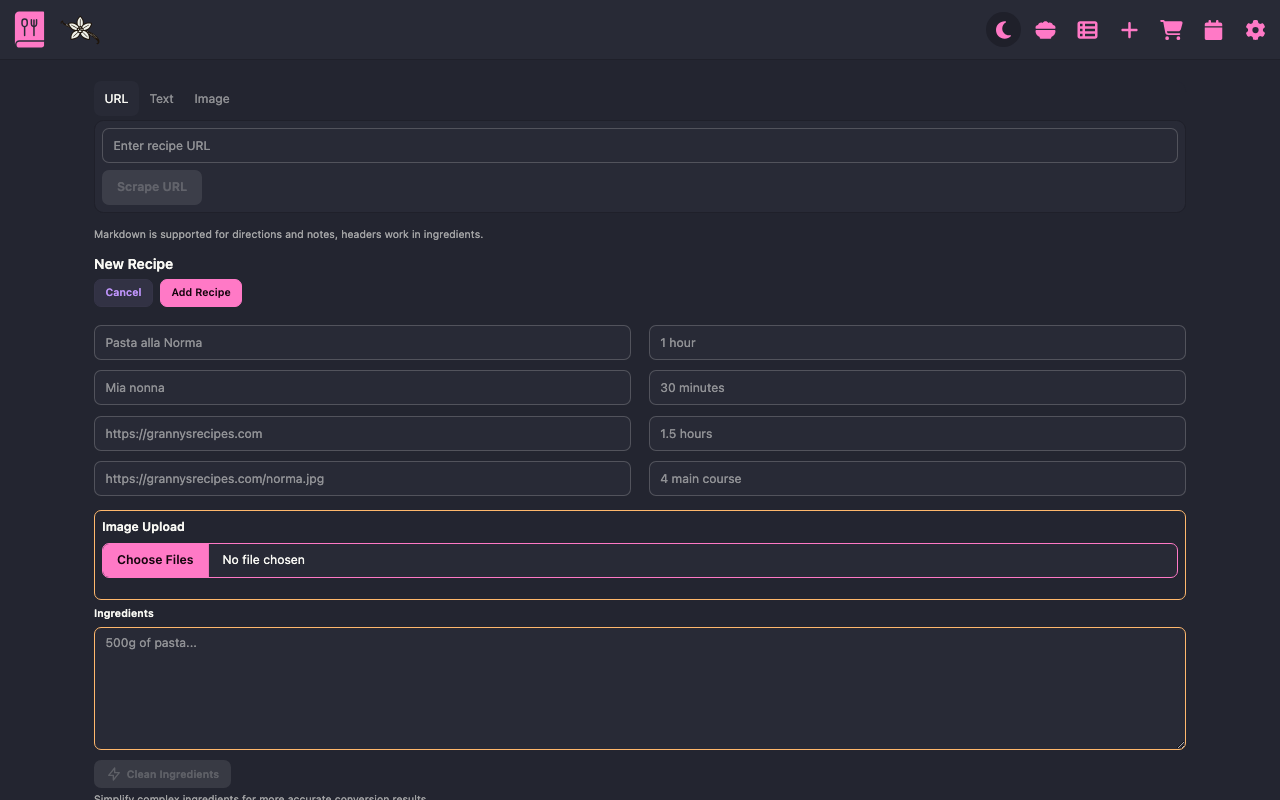Click the Ingredients label
Viewport: 1280px width, 800px height.
pyautogui.click(x=124, y=613)
